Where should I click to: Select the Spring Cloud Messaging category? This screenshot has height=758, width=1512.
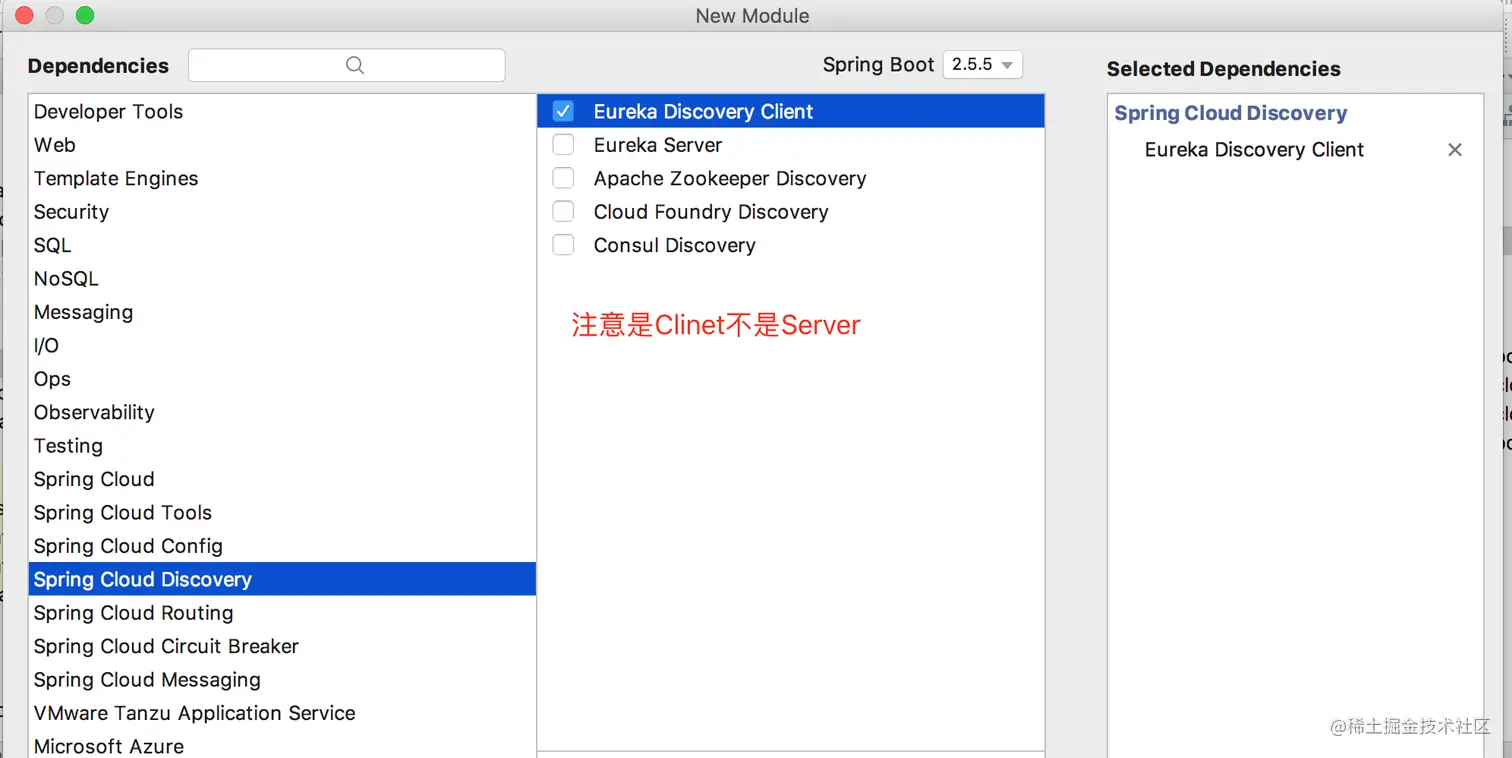(282, 680)
